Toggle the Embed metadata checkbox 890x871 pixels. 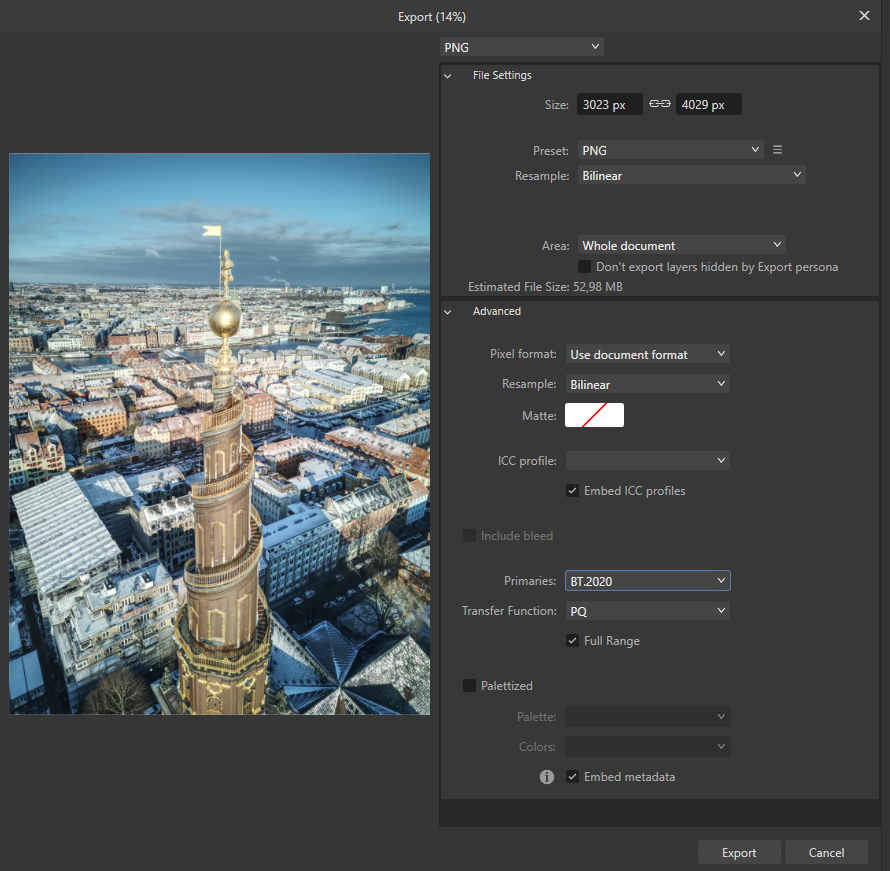pyautogui.click(x=572, y=776)
